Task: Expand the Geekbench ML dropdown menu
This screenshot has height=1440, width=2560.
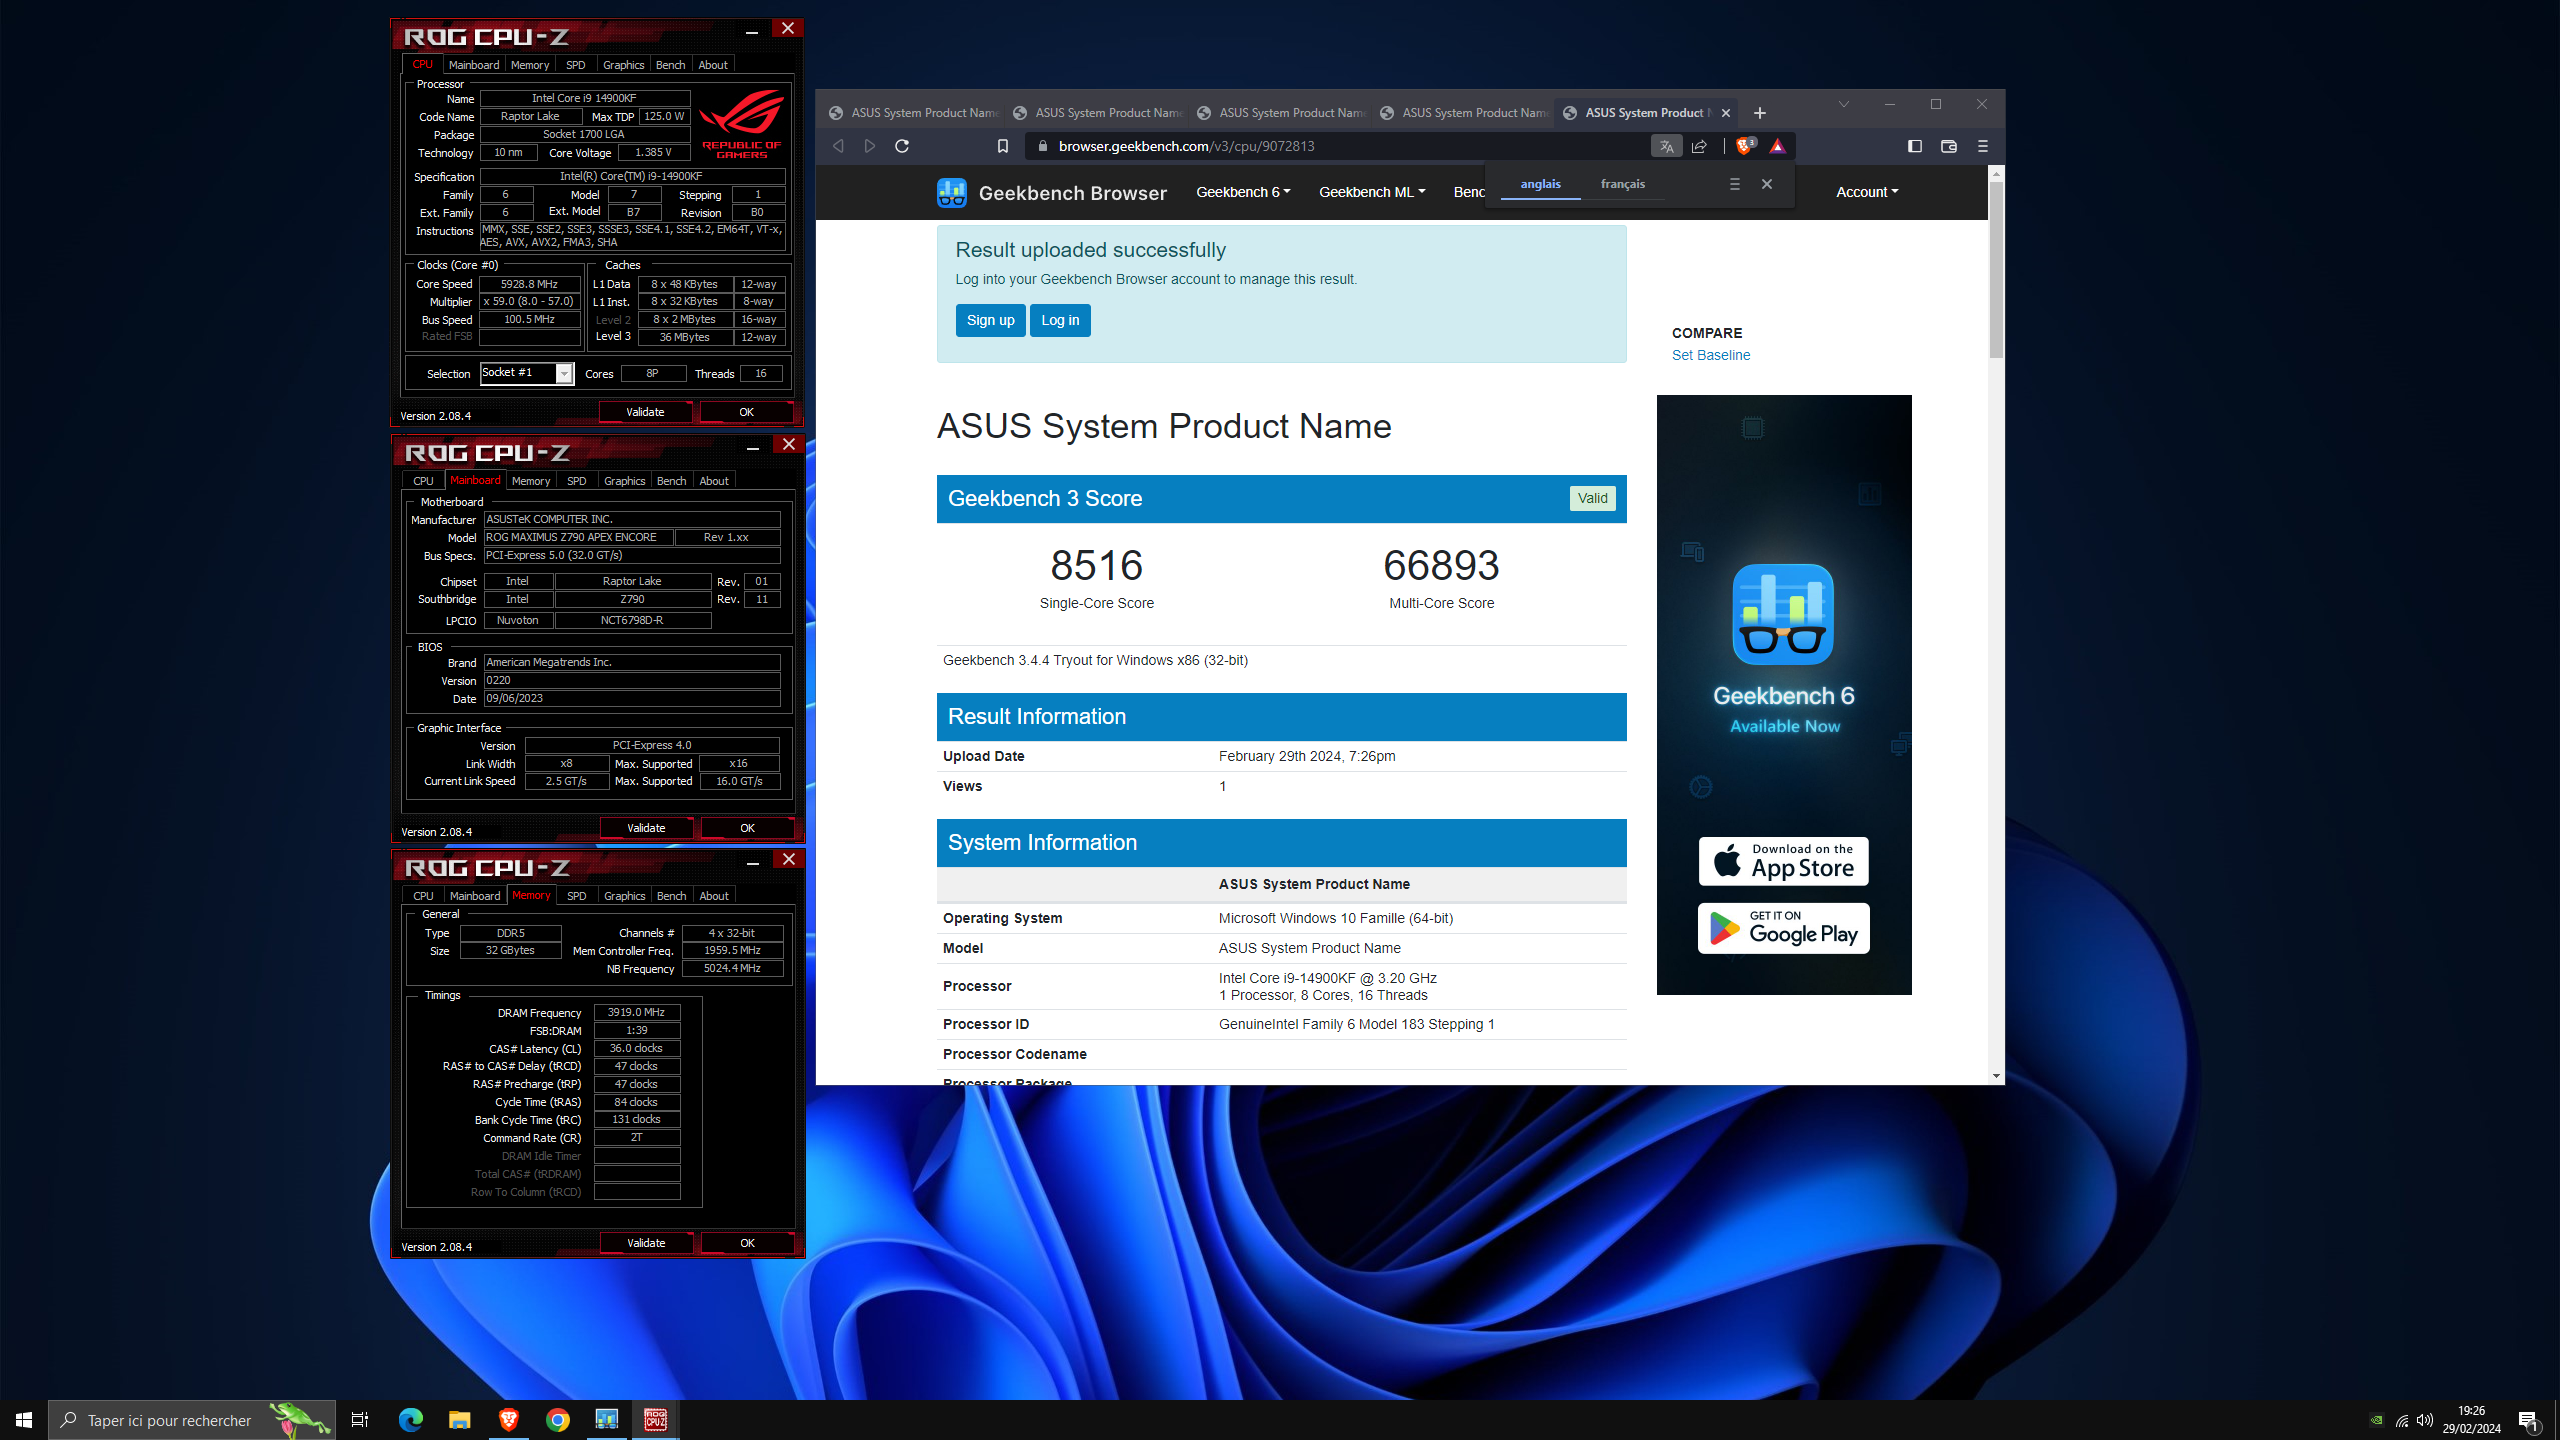Action: coord(1372,192)
